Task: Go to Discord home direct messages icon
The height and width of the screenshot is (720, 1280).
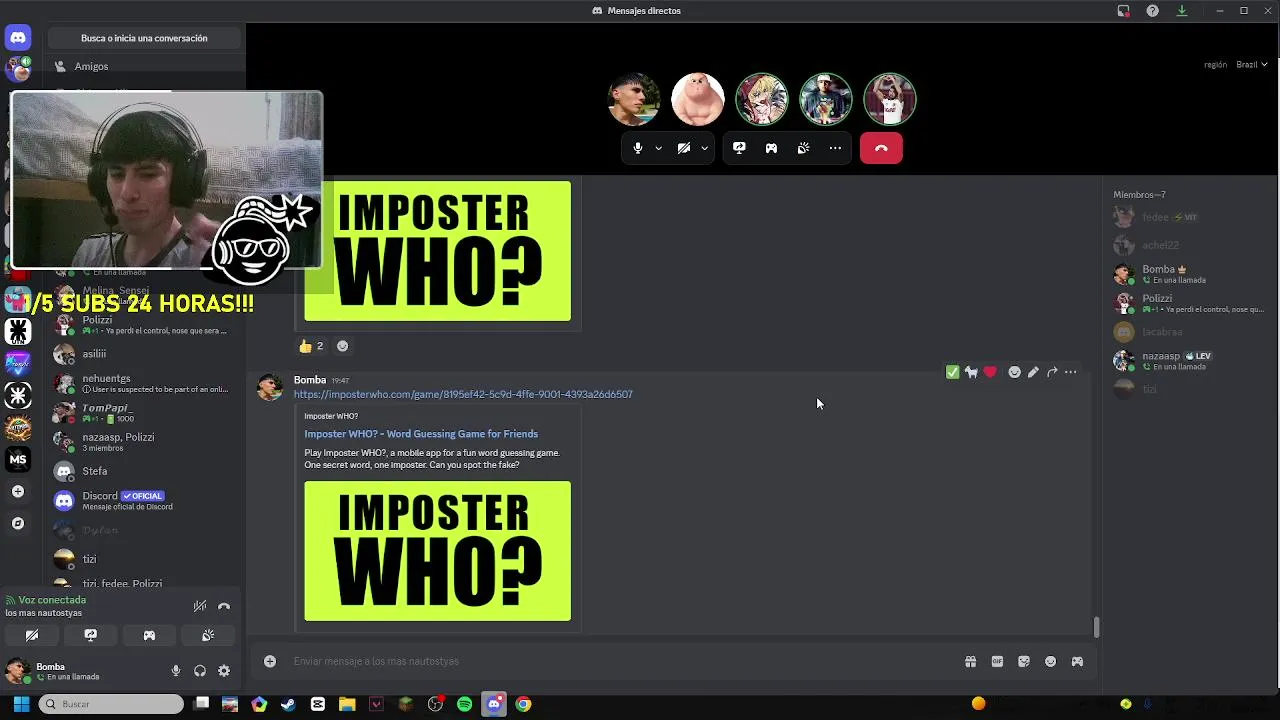Action: 17,38
